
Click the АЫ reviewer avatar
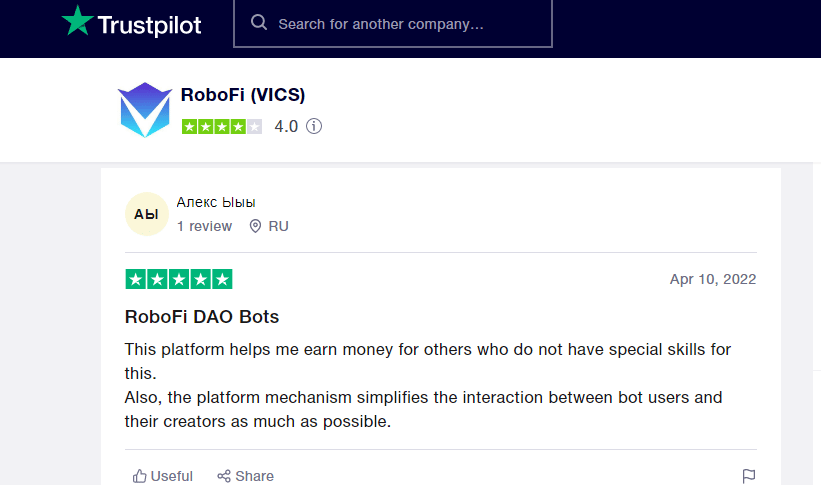(x=146, y=214)
